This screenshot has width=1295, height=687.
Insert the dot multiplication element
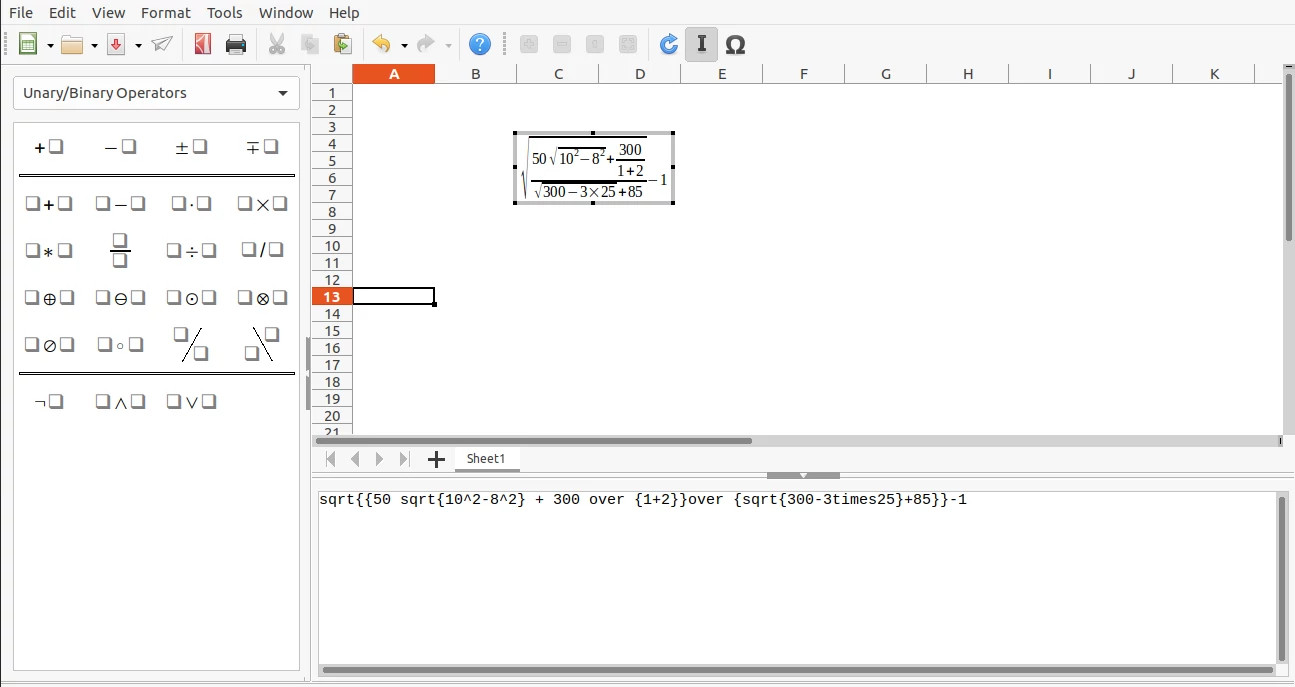point(191,204)
